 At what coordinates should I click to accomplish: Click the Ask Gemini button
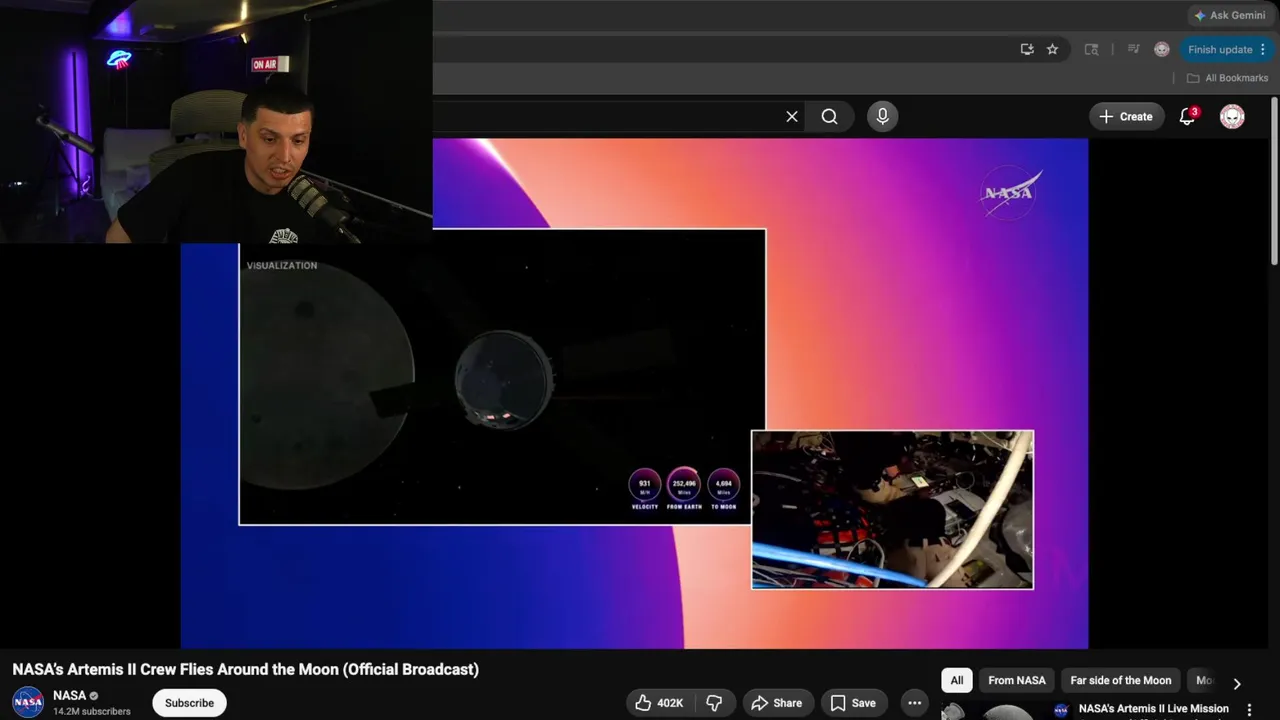click(1230, 15)
